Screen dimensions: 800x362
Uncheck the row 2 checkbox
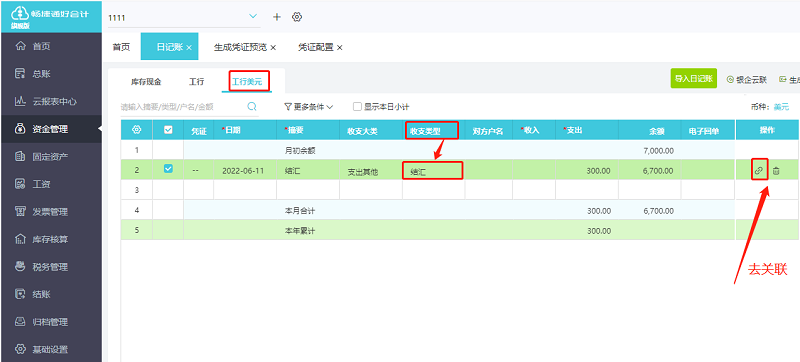pyautogui.click(x=168, y=169)
